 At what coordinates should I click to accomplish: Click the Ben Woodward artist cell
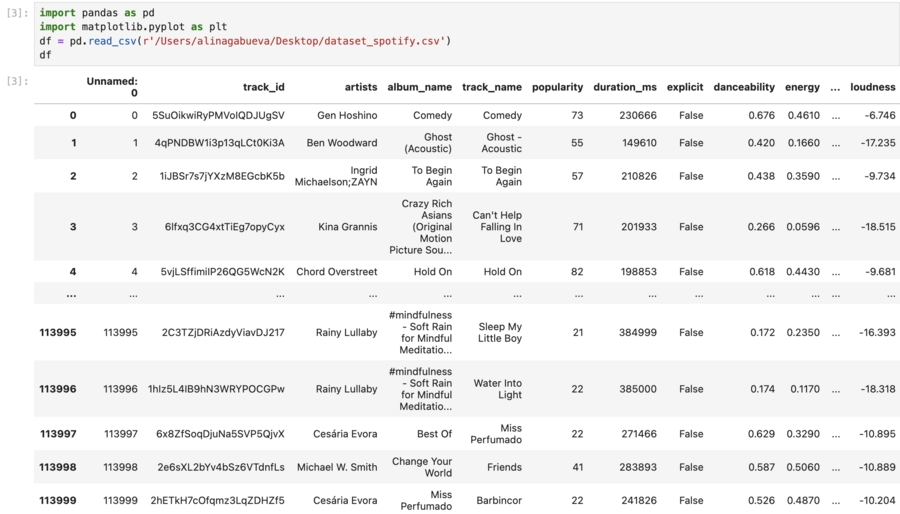[342, 143]
